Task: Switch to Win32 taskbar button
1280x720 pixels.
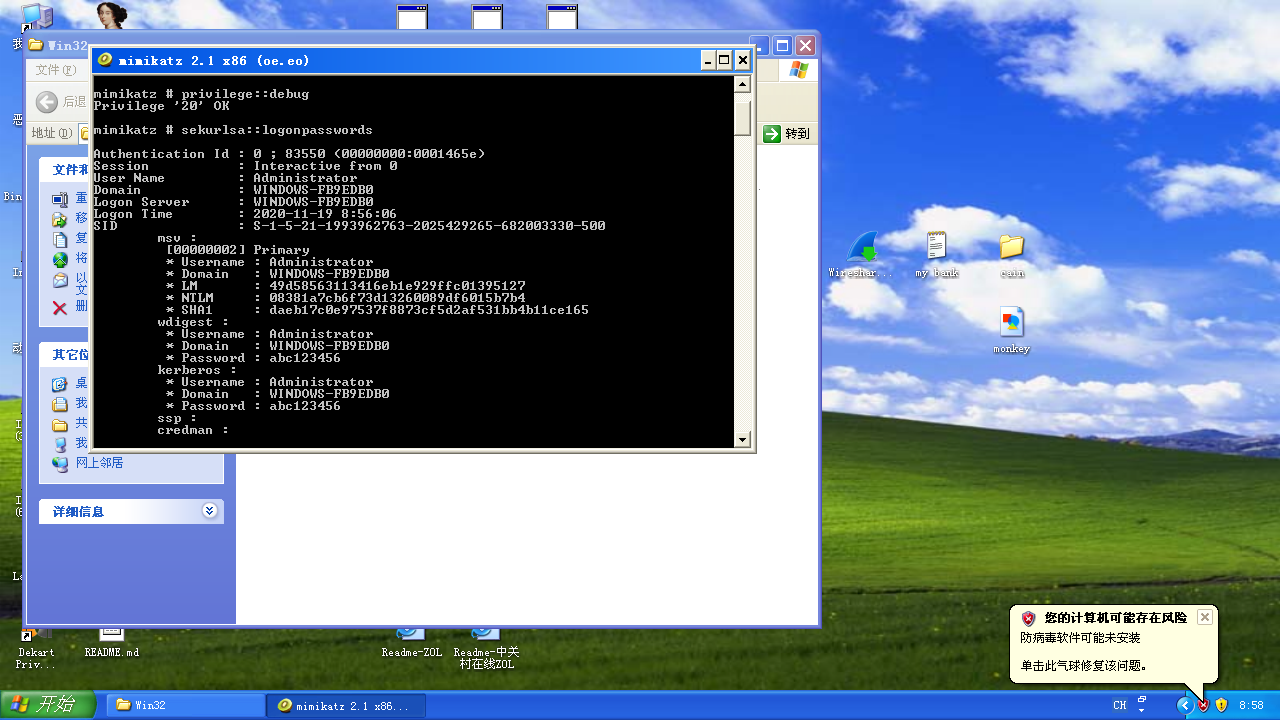Action: 185,705
